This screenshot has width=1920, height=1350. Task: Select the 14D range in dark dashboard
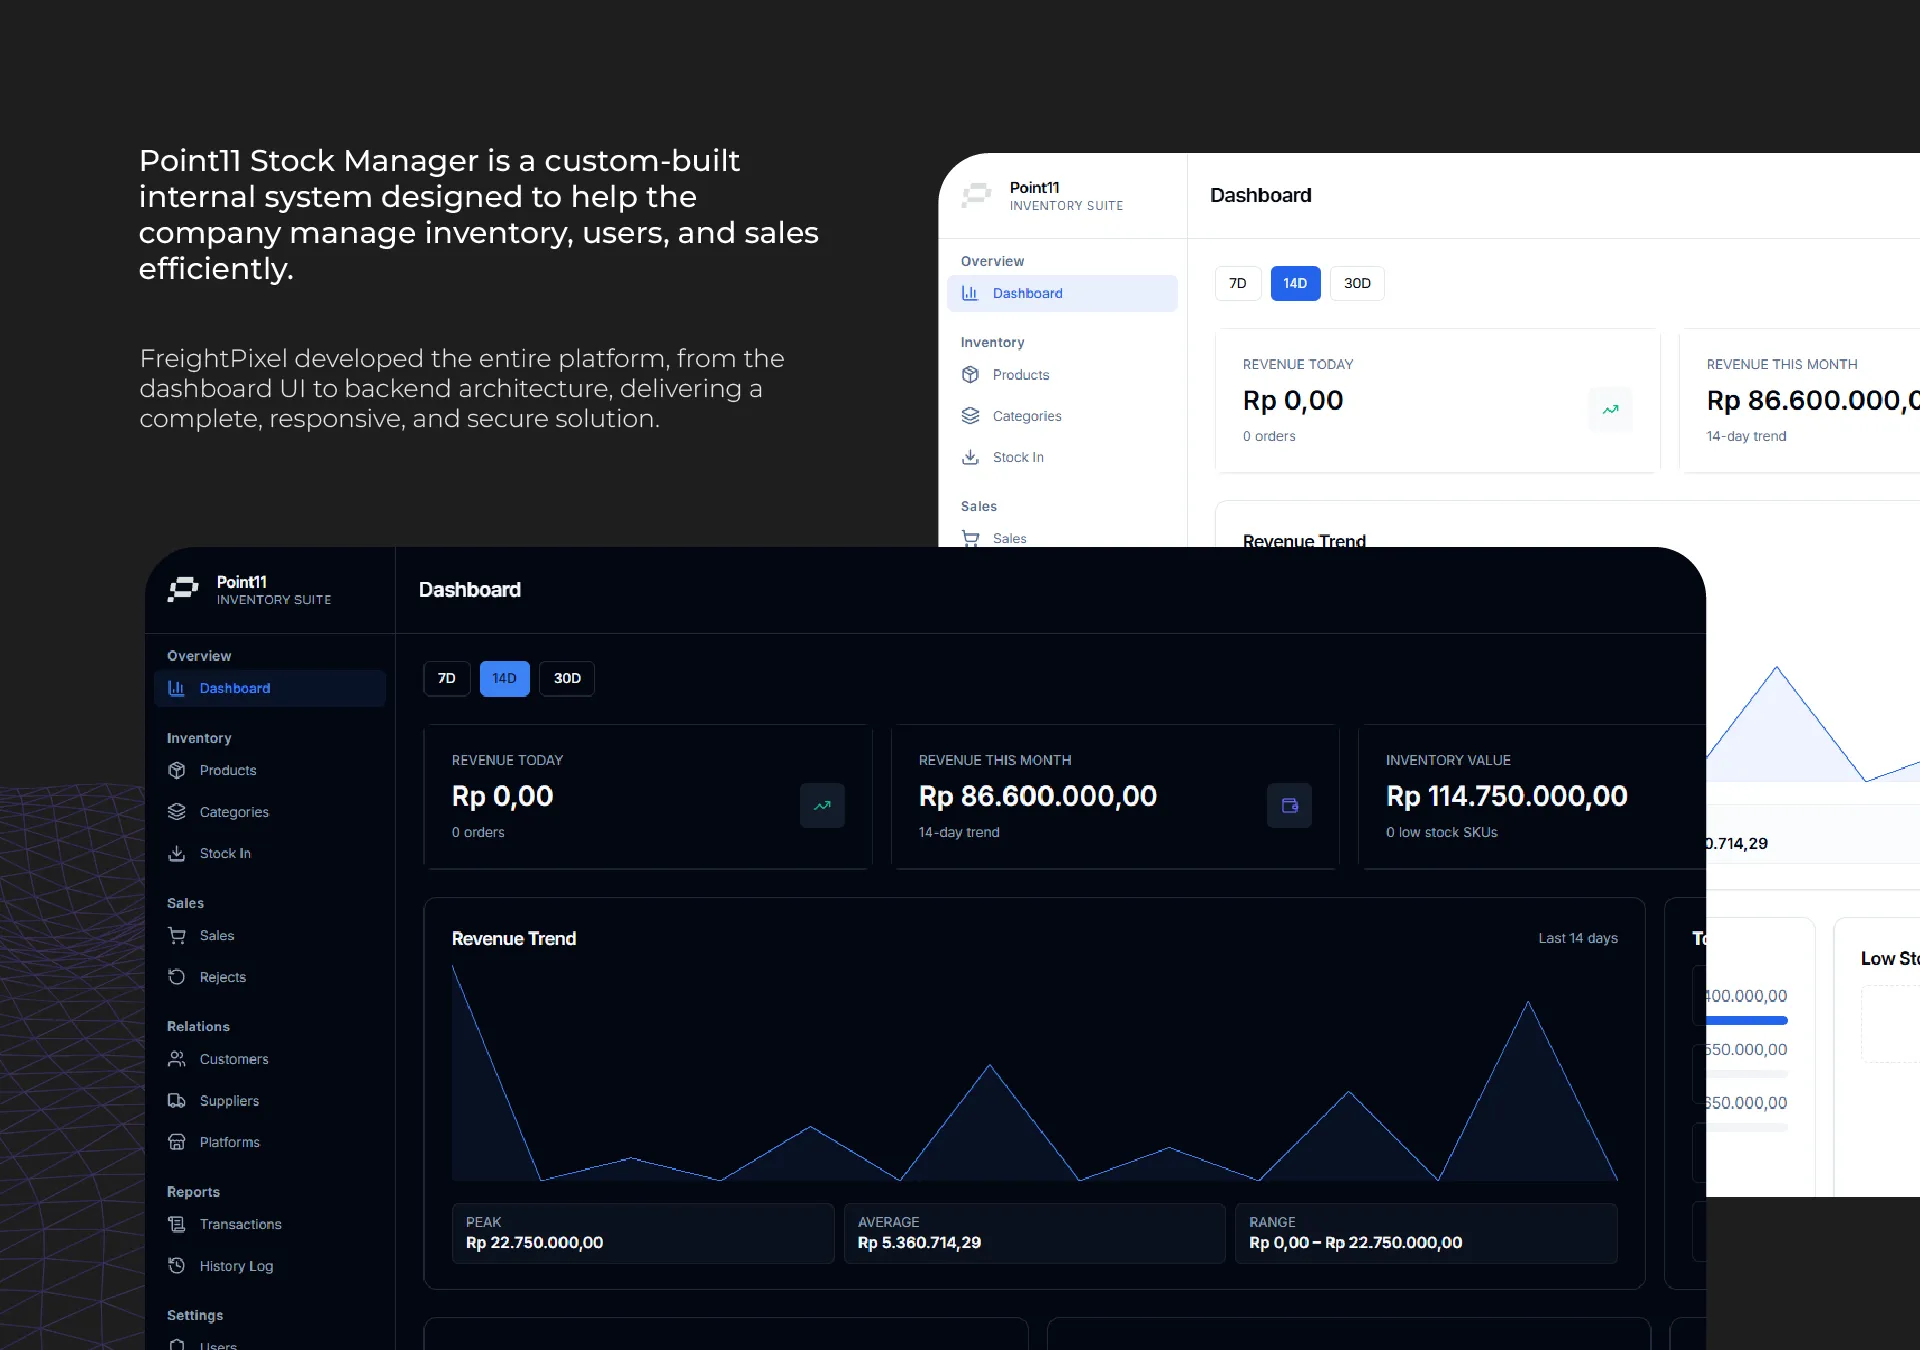point(505,678)
